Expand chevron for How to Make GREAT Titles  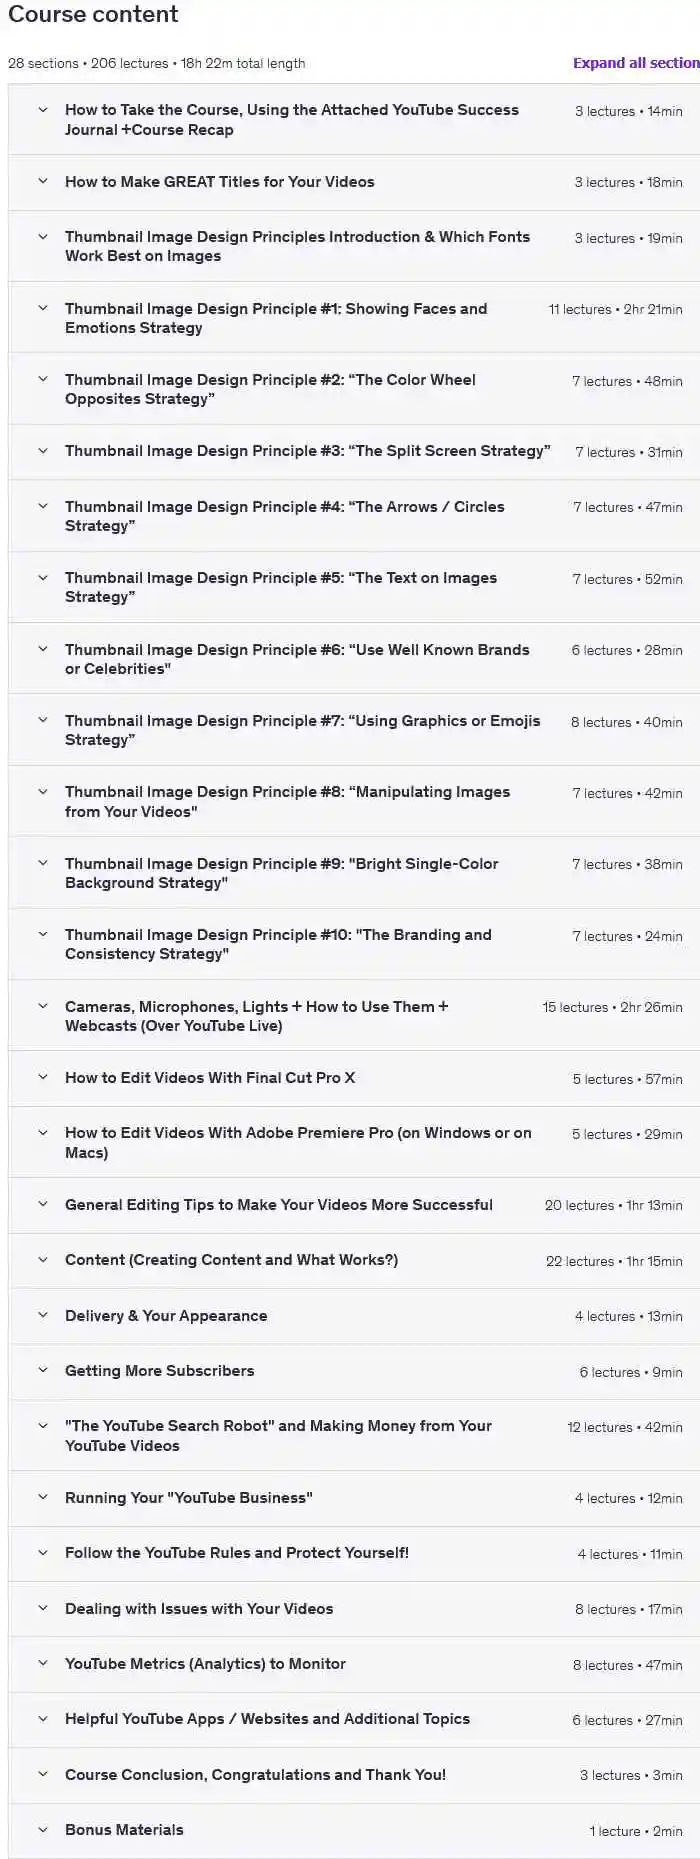tap(43, 182)
